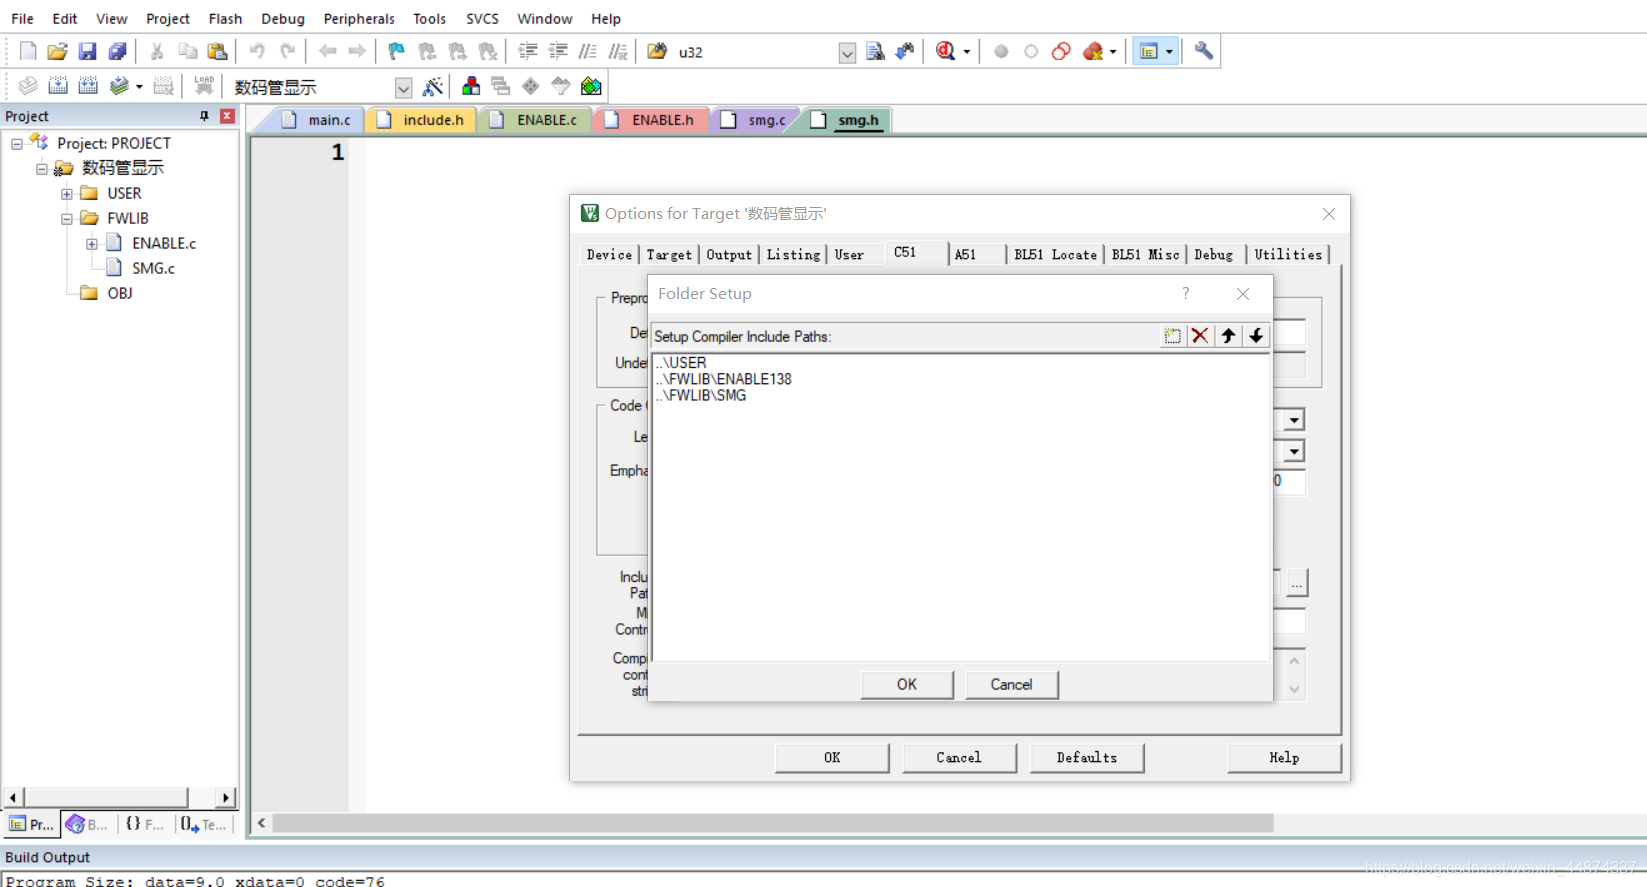Open the Flash menu
1647x887 pixels.
(x=225, y=18)
